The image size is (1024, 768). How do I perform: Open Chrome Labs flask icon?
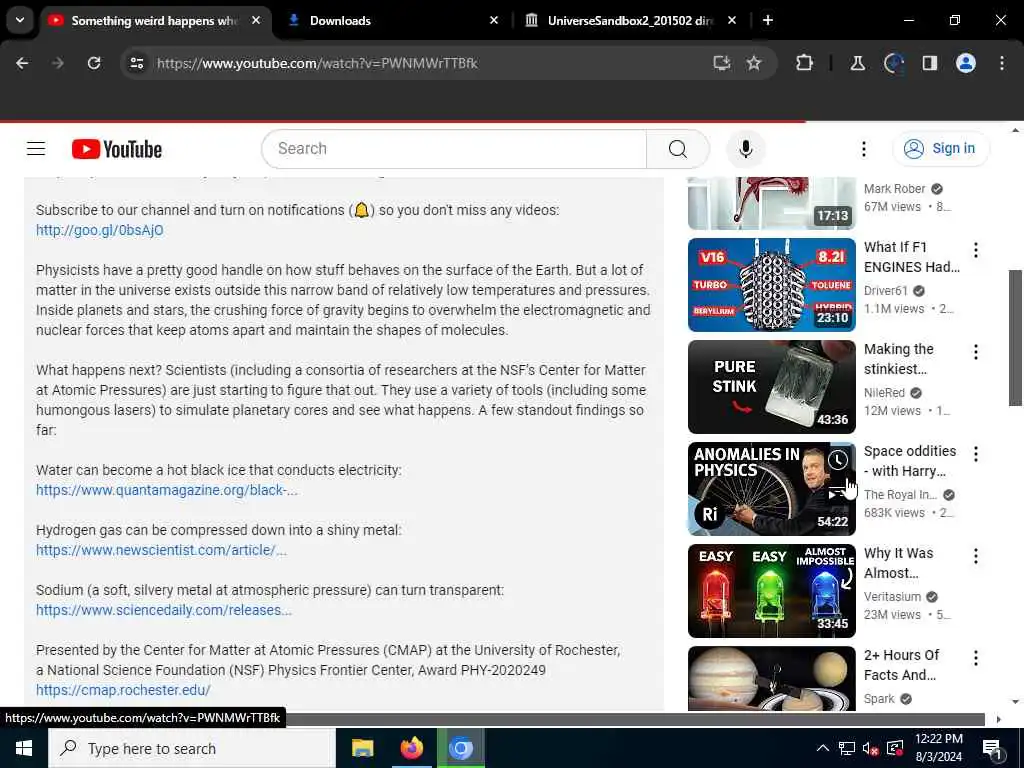pyautogui.click(x=857, y=63)
